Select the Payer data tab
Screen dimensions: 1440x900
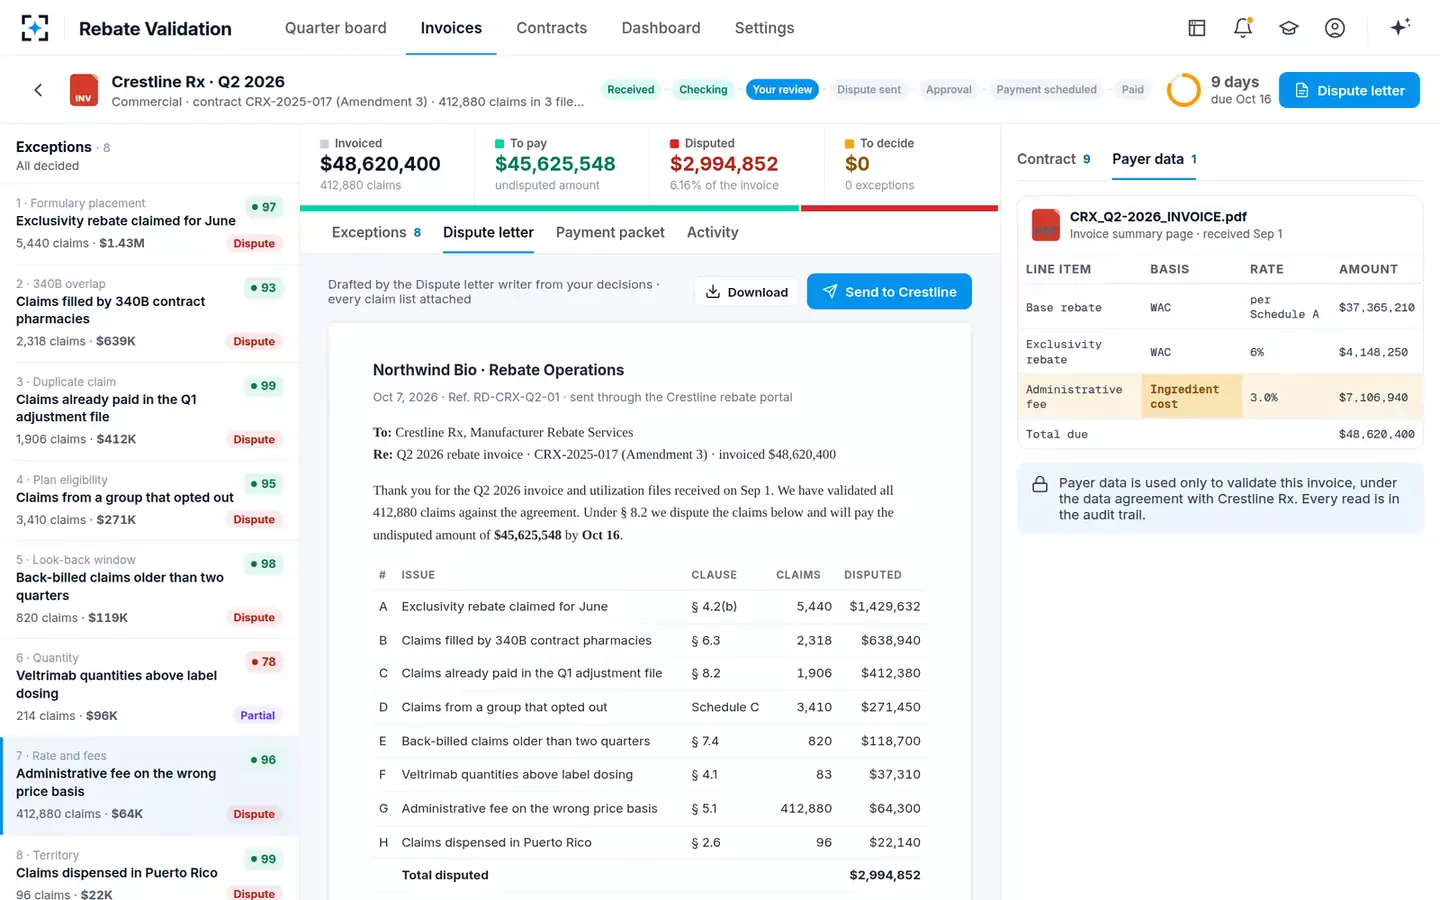[x=1154, y=159]
